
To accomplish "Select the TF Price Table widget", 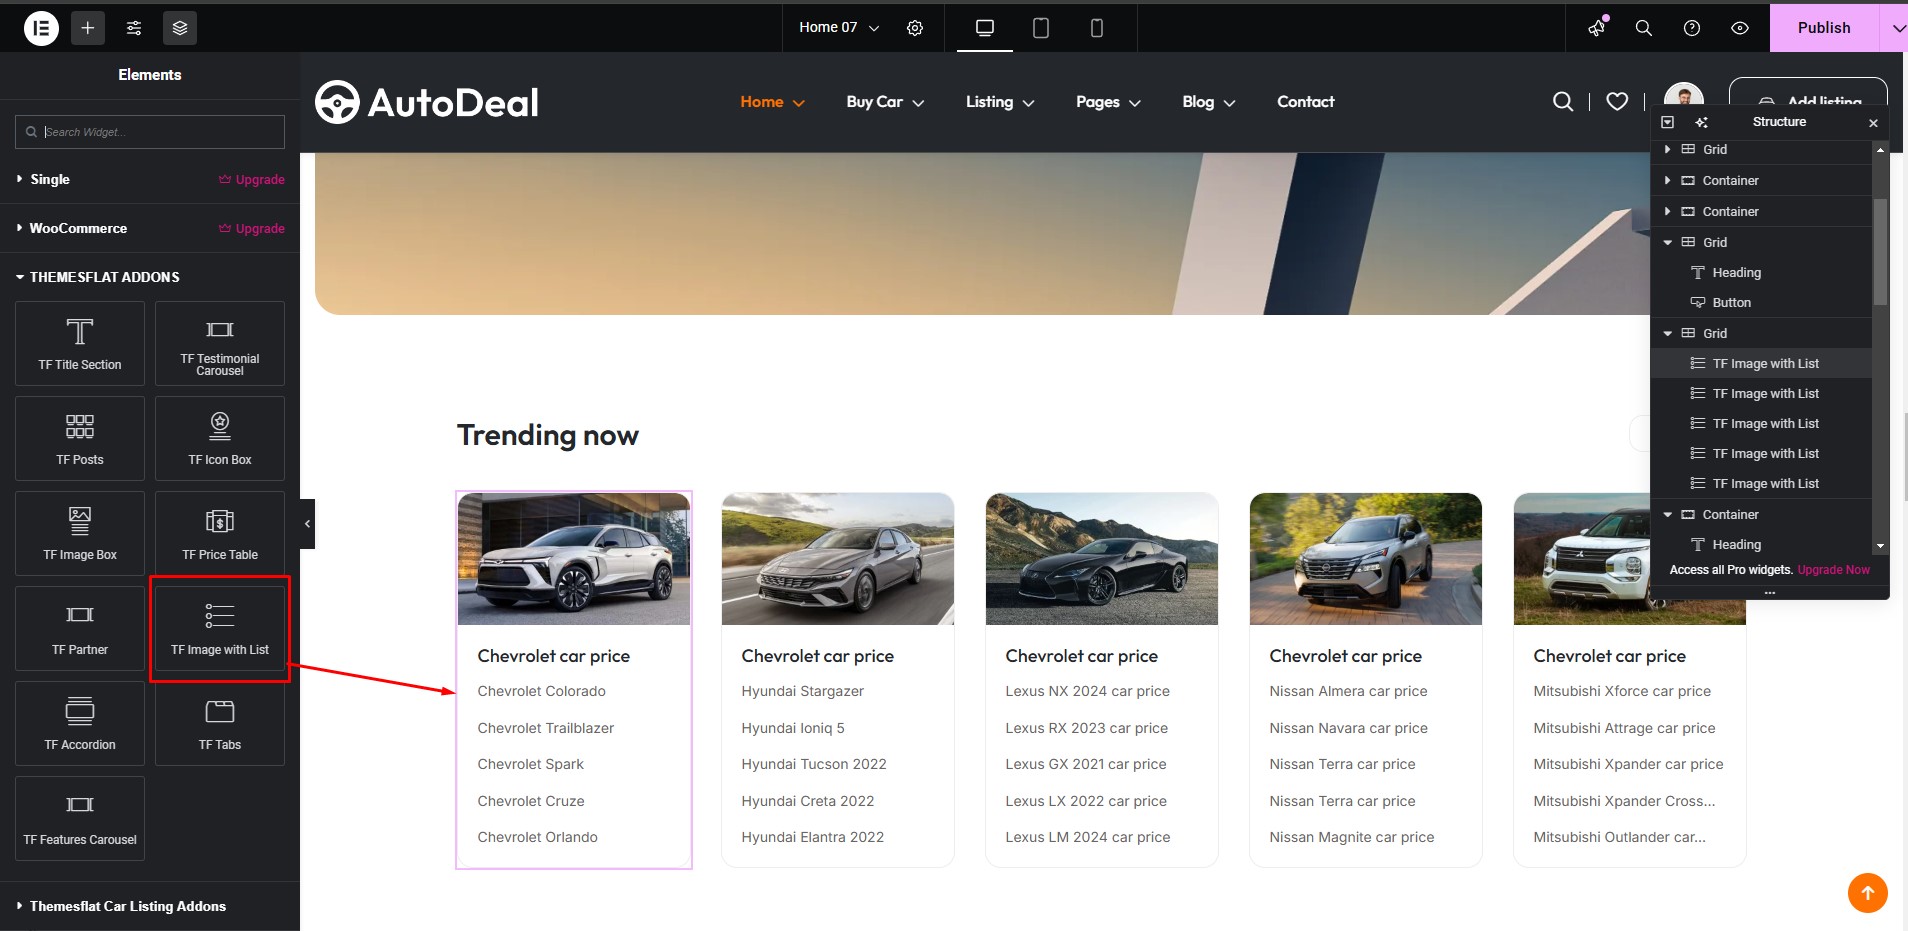I will coord(220,533).
